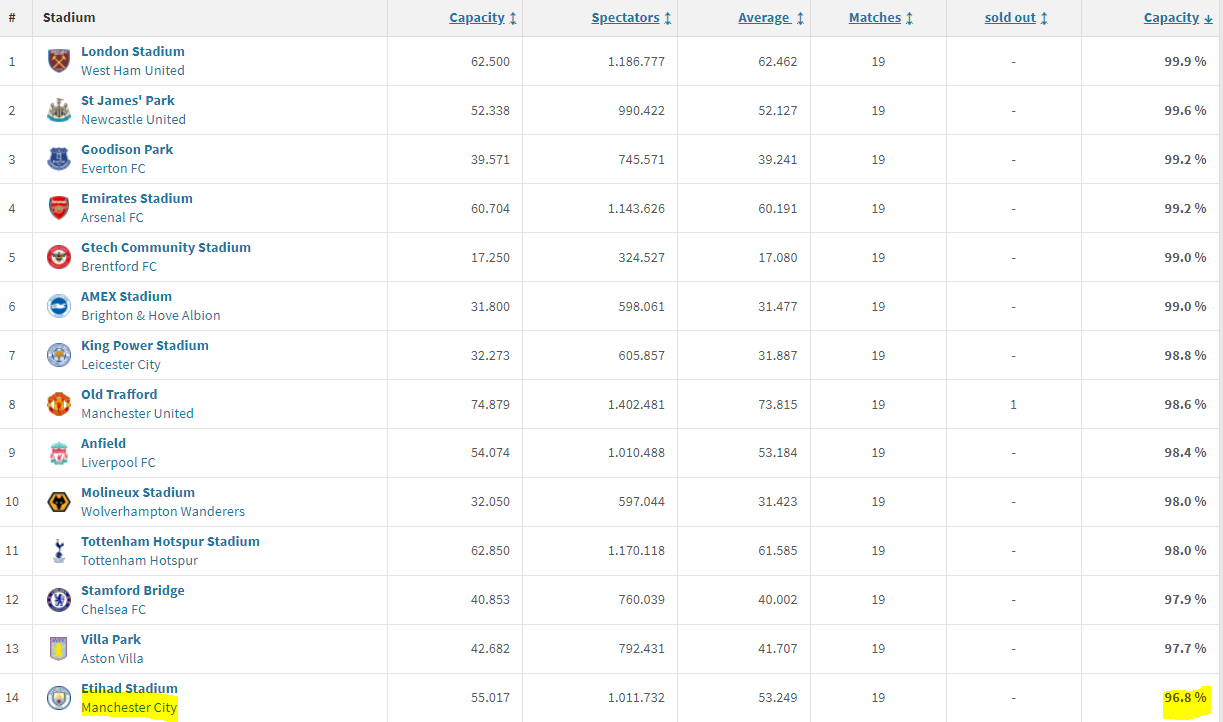This screenshot has width=1223, height=722.
Task: Click the 97.7 % capacity value
Action: (x=1185, y=650)
